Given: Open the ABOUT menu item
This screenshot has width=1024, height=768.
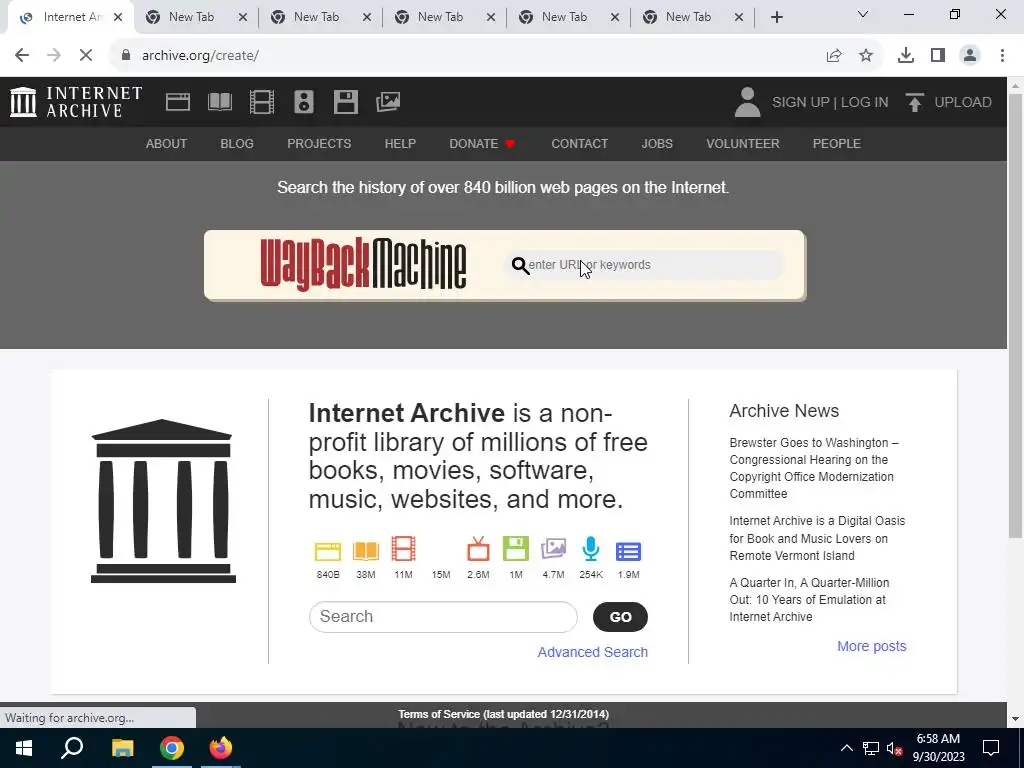Looking at the screenshot, I should [167, 144].
